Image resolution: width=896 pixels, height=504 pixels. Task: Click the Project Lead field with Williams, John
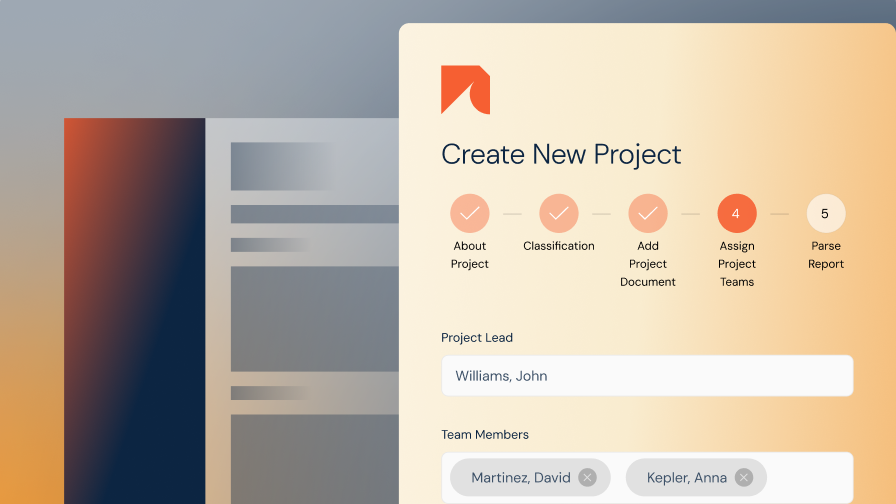pos(647,375)
